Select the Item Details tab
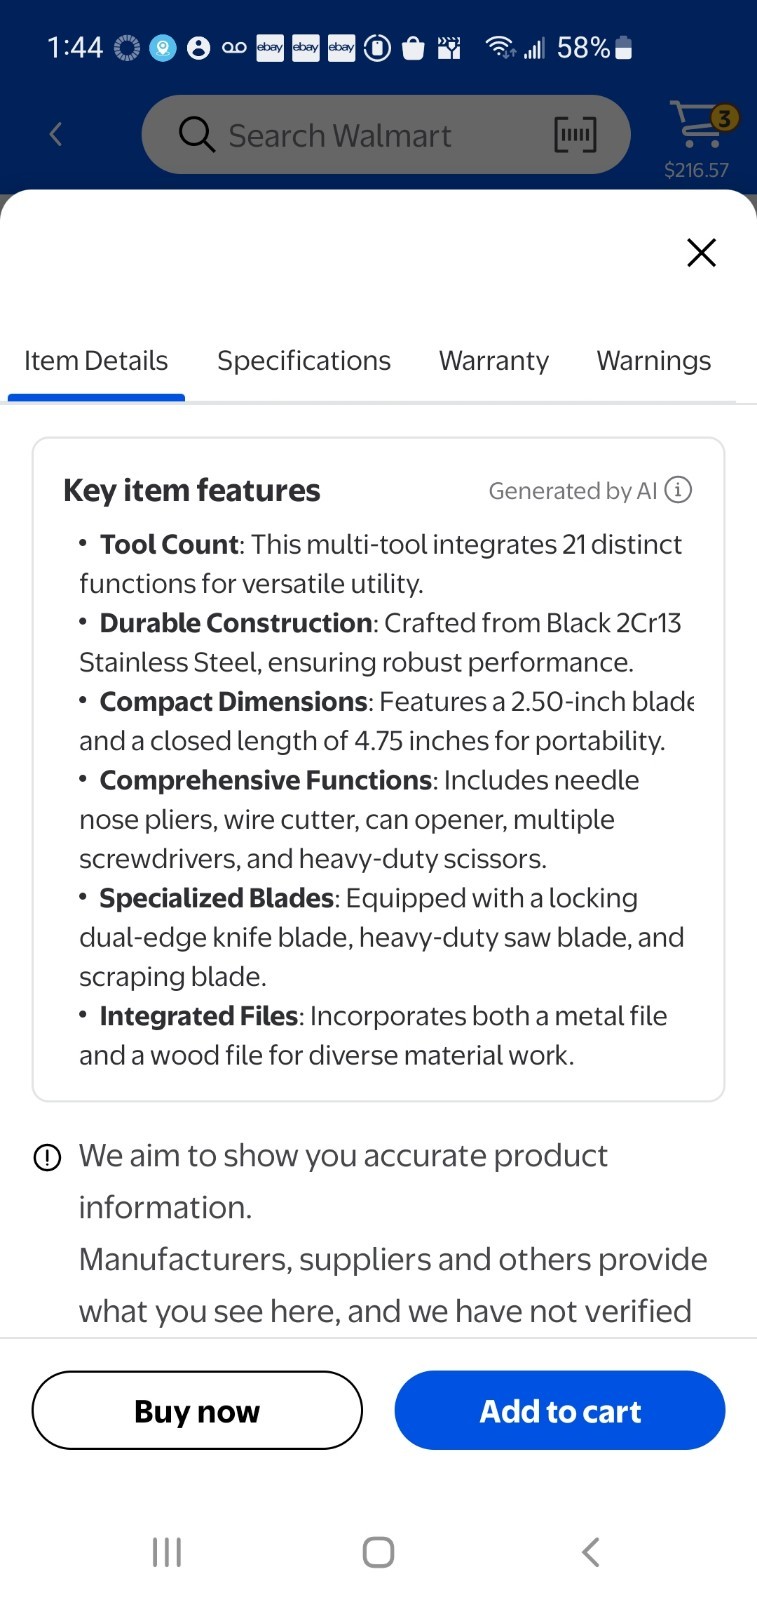The width and height of the screenshot is (757, 1600). click(96, 361)
